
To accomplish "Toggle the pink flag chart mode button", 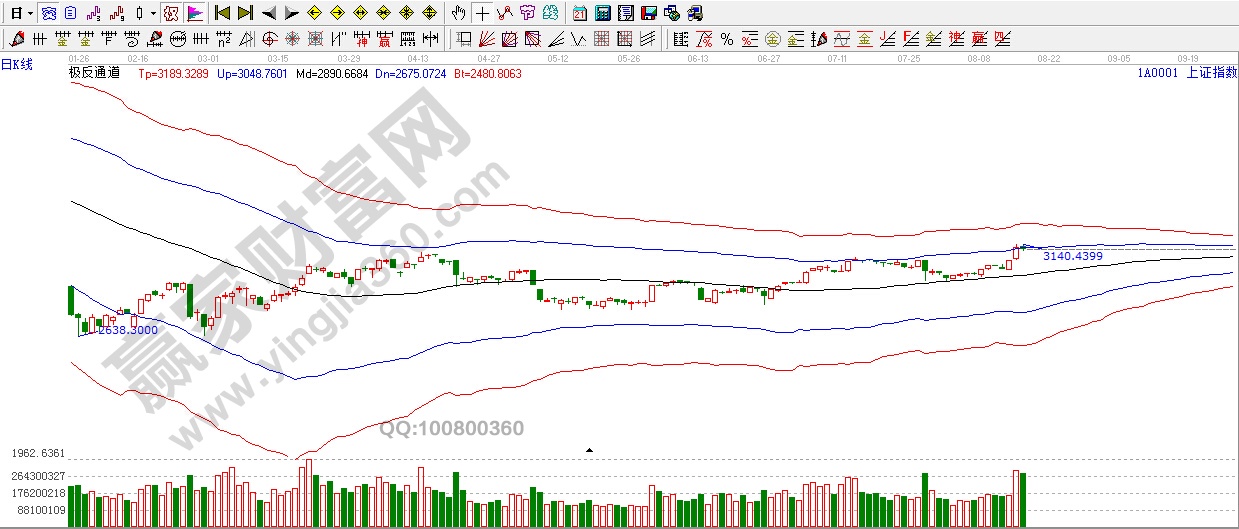I will (x=195, y=13).
